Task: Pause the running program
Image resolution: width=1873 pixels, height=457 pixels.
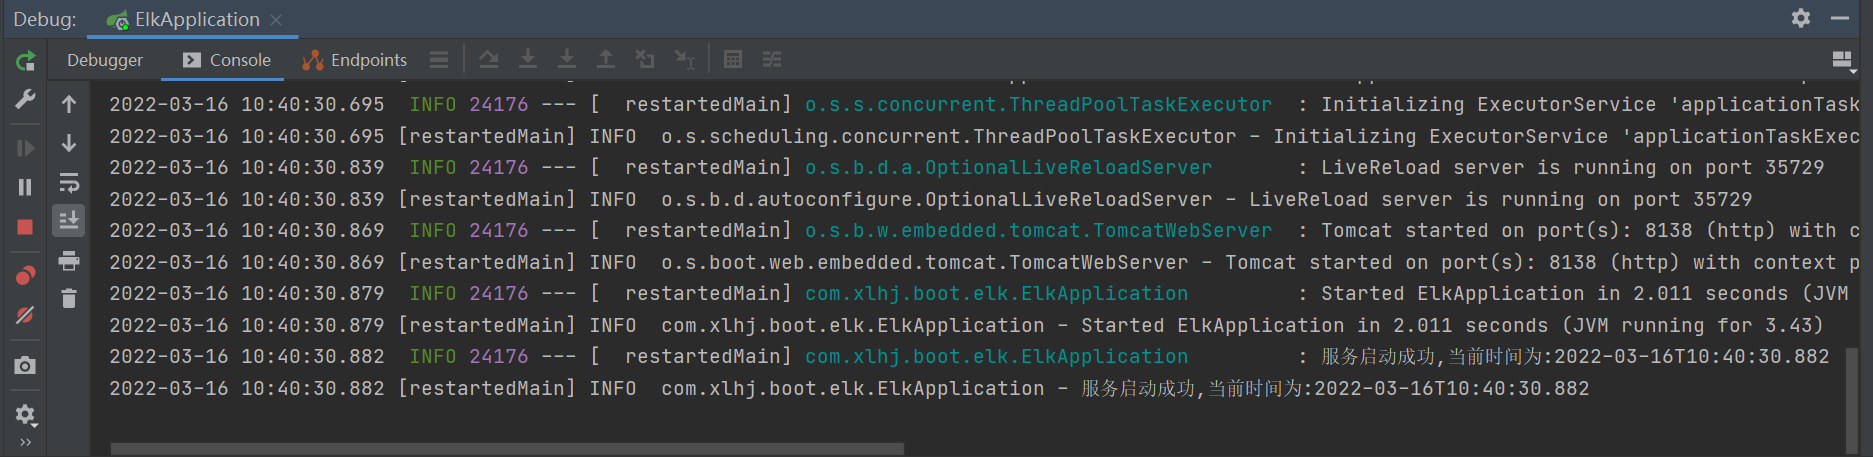Action: coord(25,187)
